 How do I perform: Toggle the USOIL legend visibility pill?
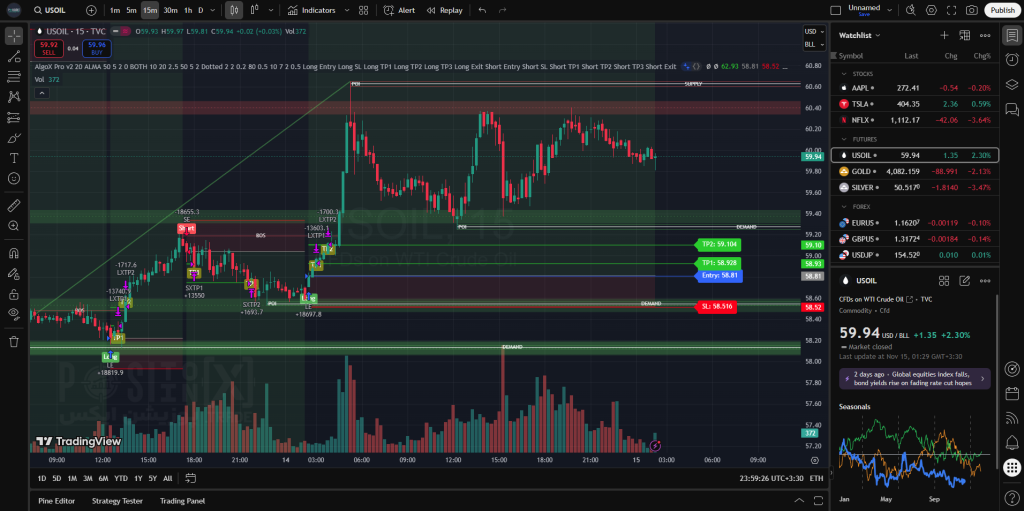[119, 31]
